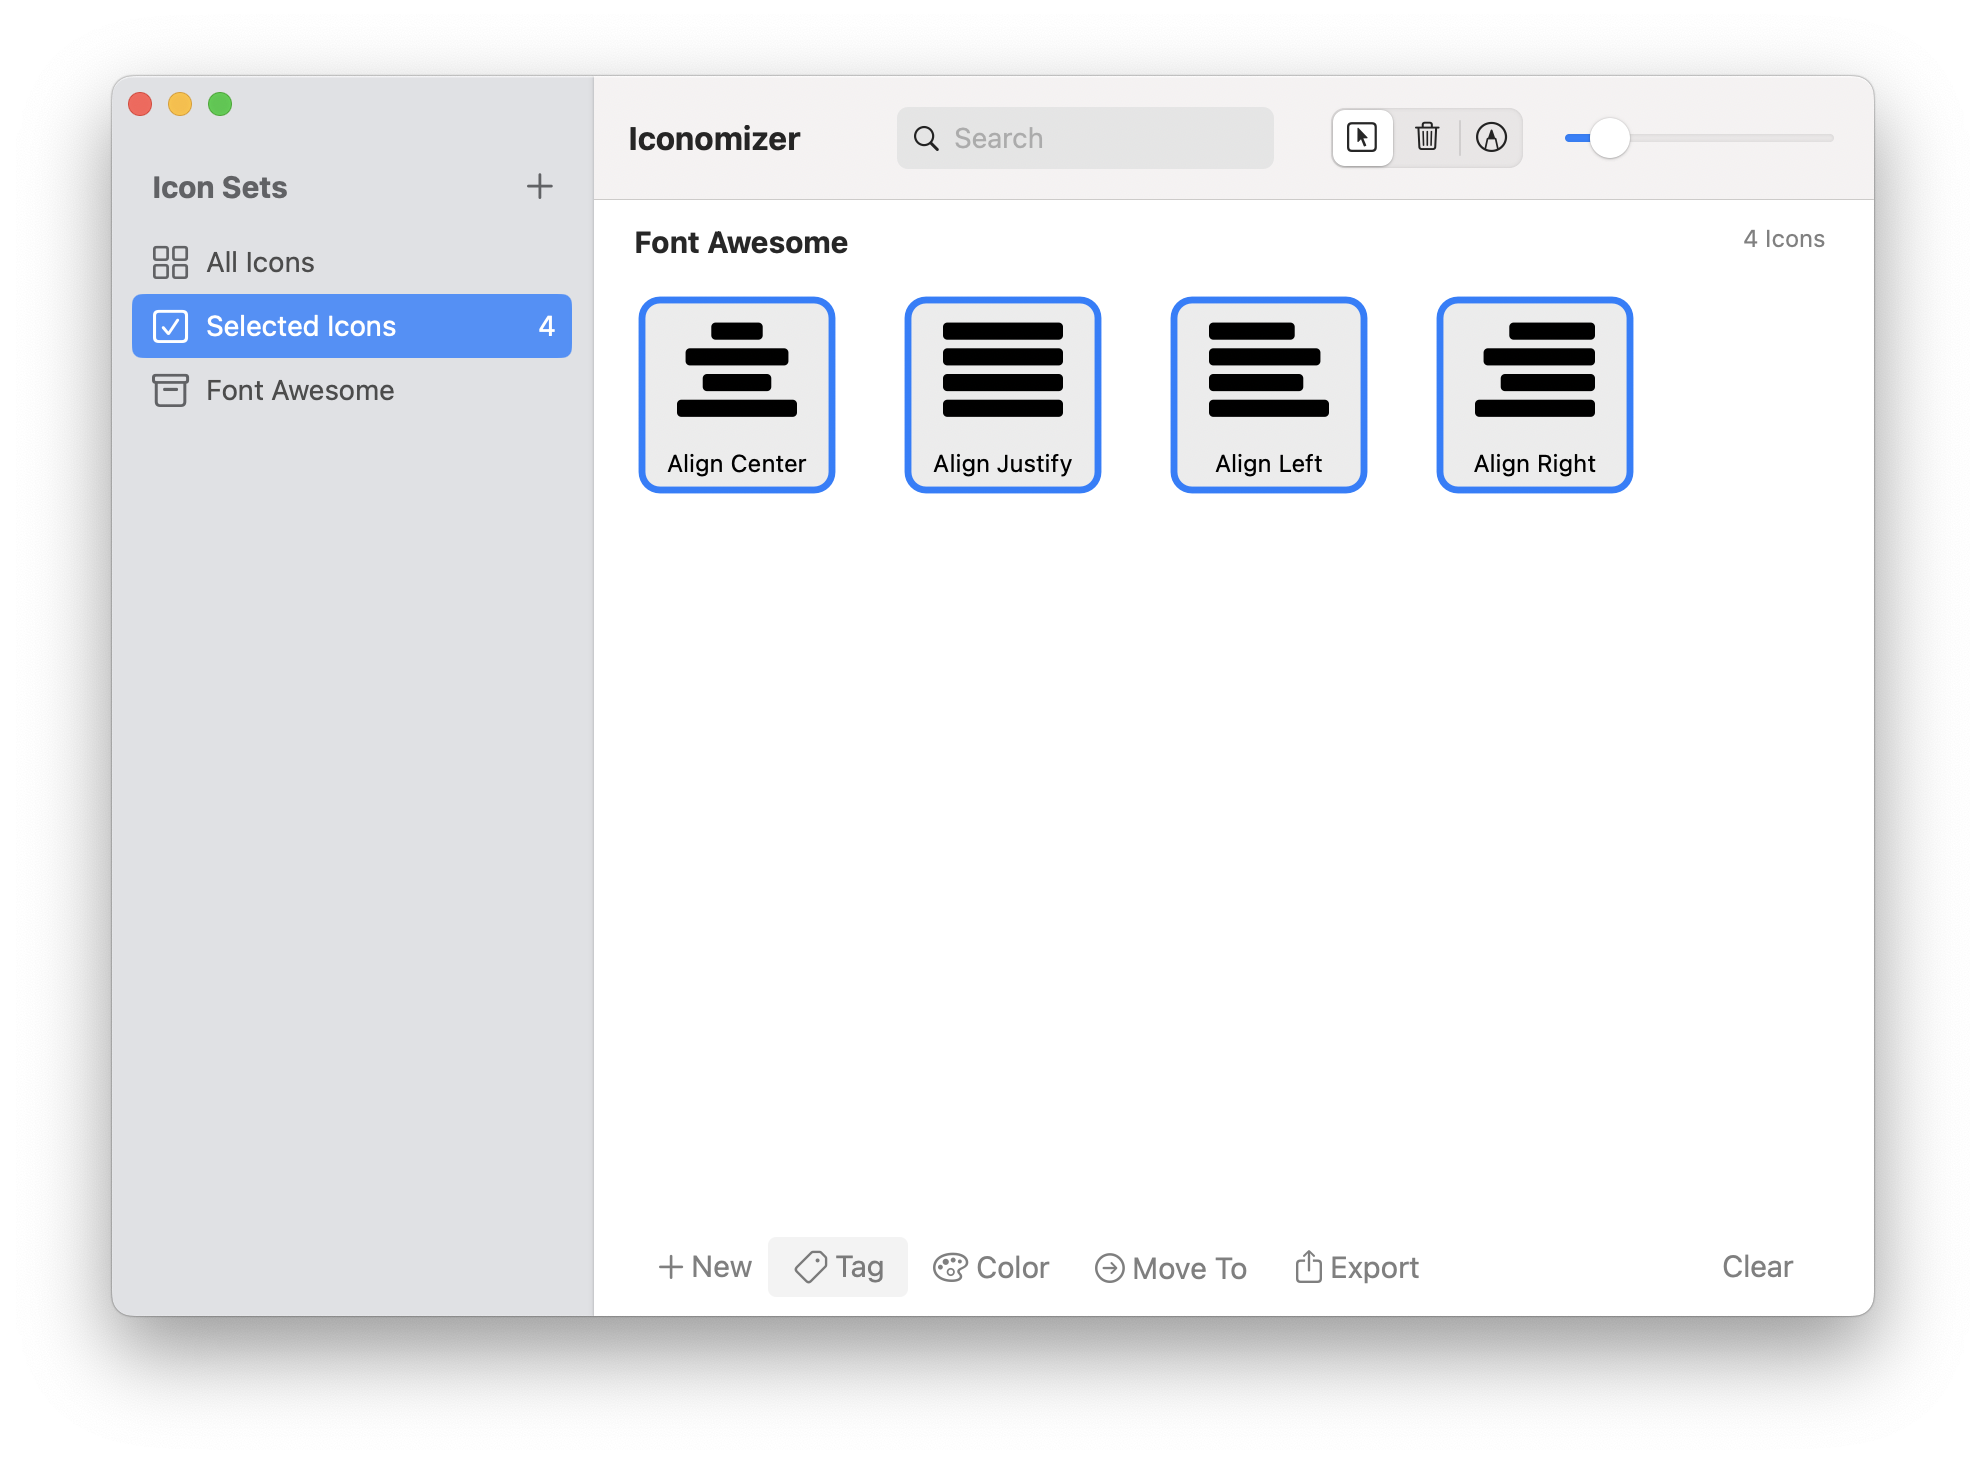Open the All Icons sidebar item
The width and height of the screenshot is (1986, 1464).
[x=260, y=262]
